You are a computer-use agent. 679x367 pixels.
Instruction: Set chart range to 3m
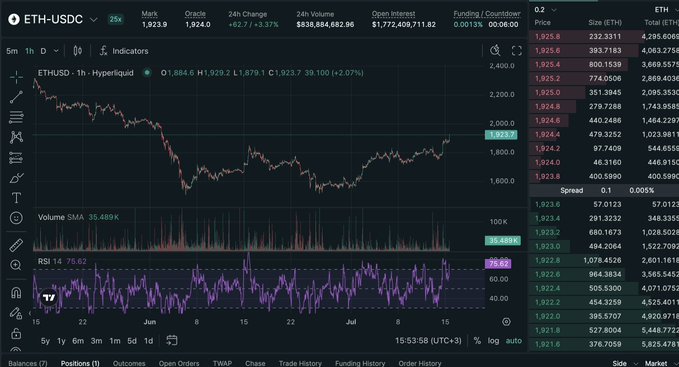coord(97,341)
